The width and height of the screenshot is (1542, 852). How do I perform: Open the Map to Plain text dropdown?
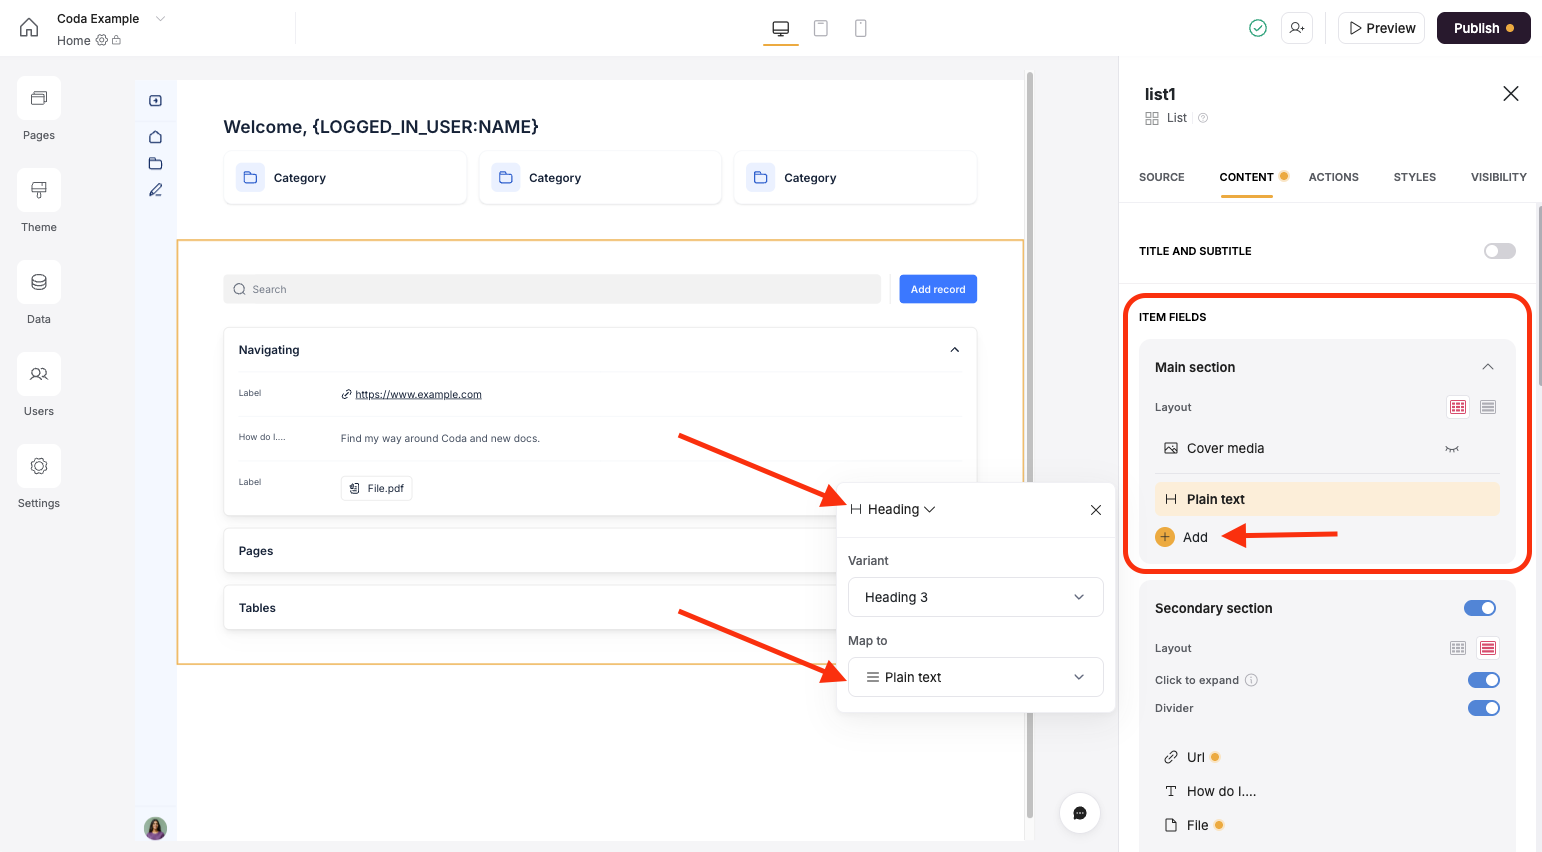(x=976, y=677)
